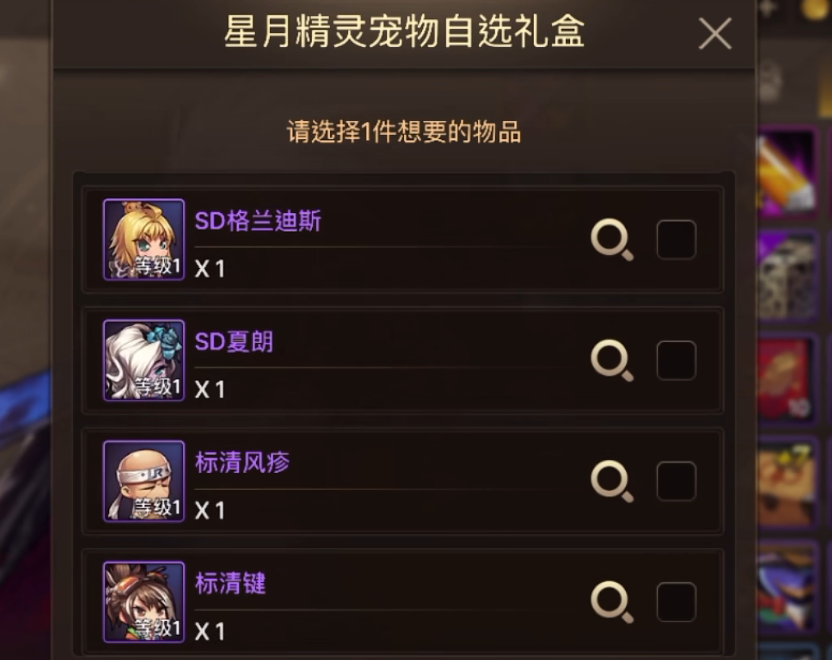Tap the 标清键 pet portrait
Viewport: 832px width, 660px height.
coord(144,602)
